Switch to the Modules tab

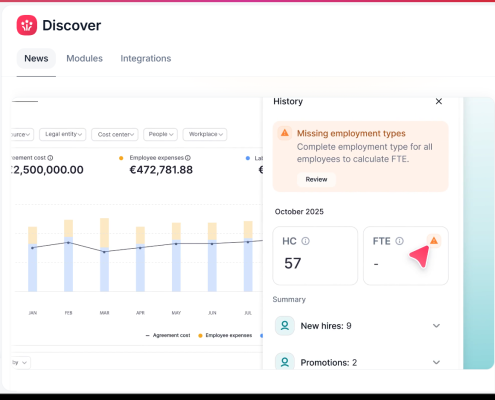(x=84, y=58)
